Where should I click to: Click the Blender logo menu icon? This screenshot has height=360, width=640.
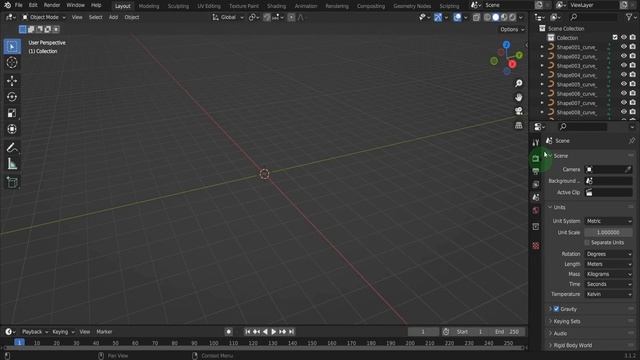pyautogui.click(x=7, y=5)
